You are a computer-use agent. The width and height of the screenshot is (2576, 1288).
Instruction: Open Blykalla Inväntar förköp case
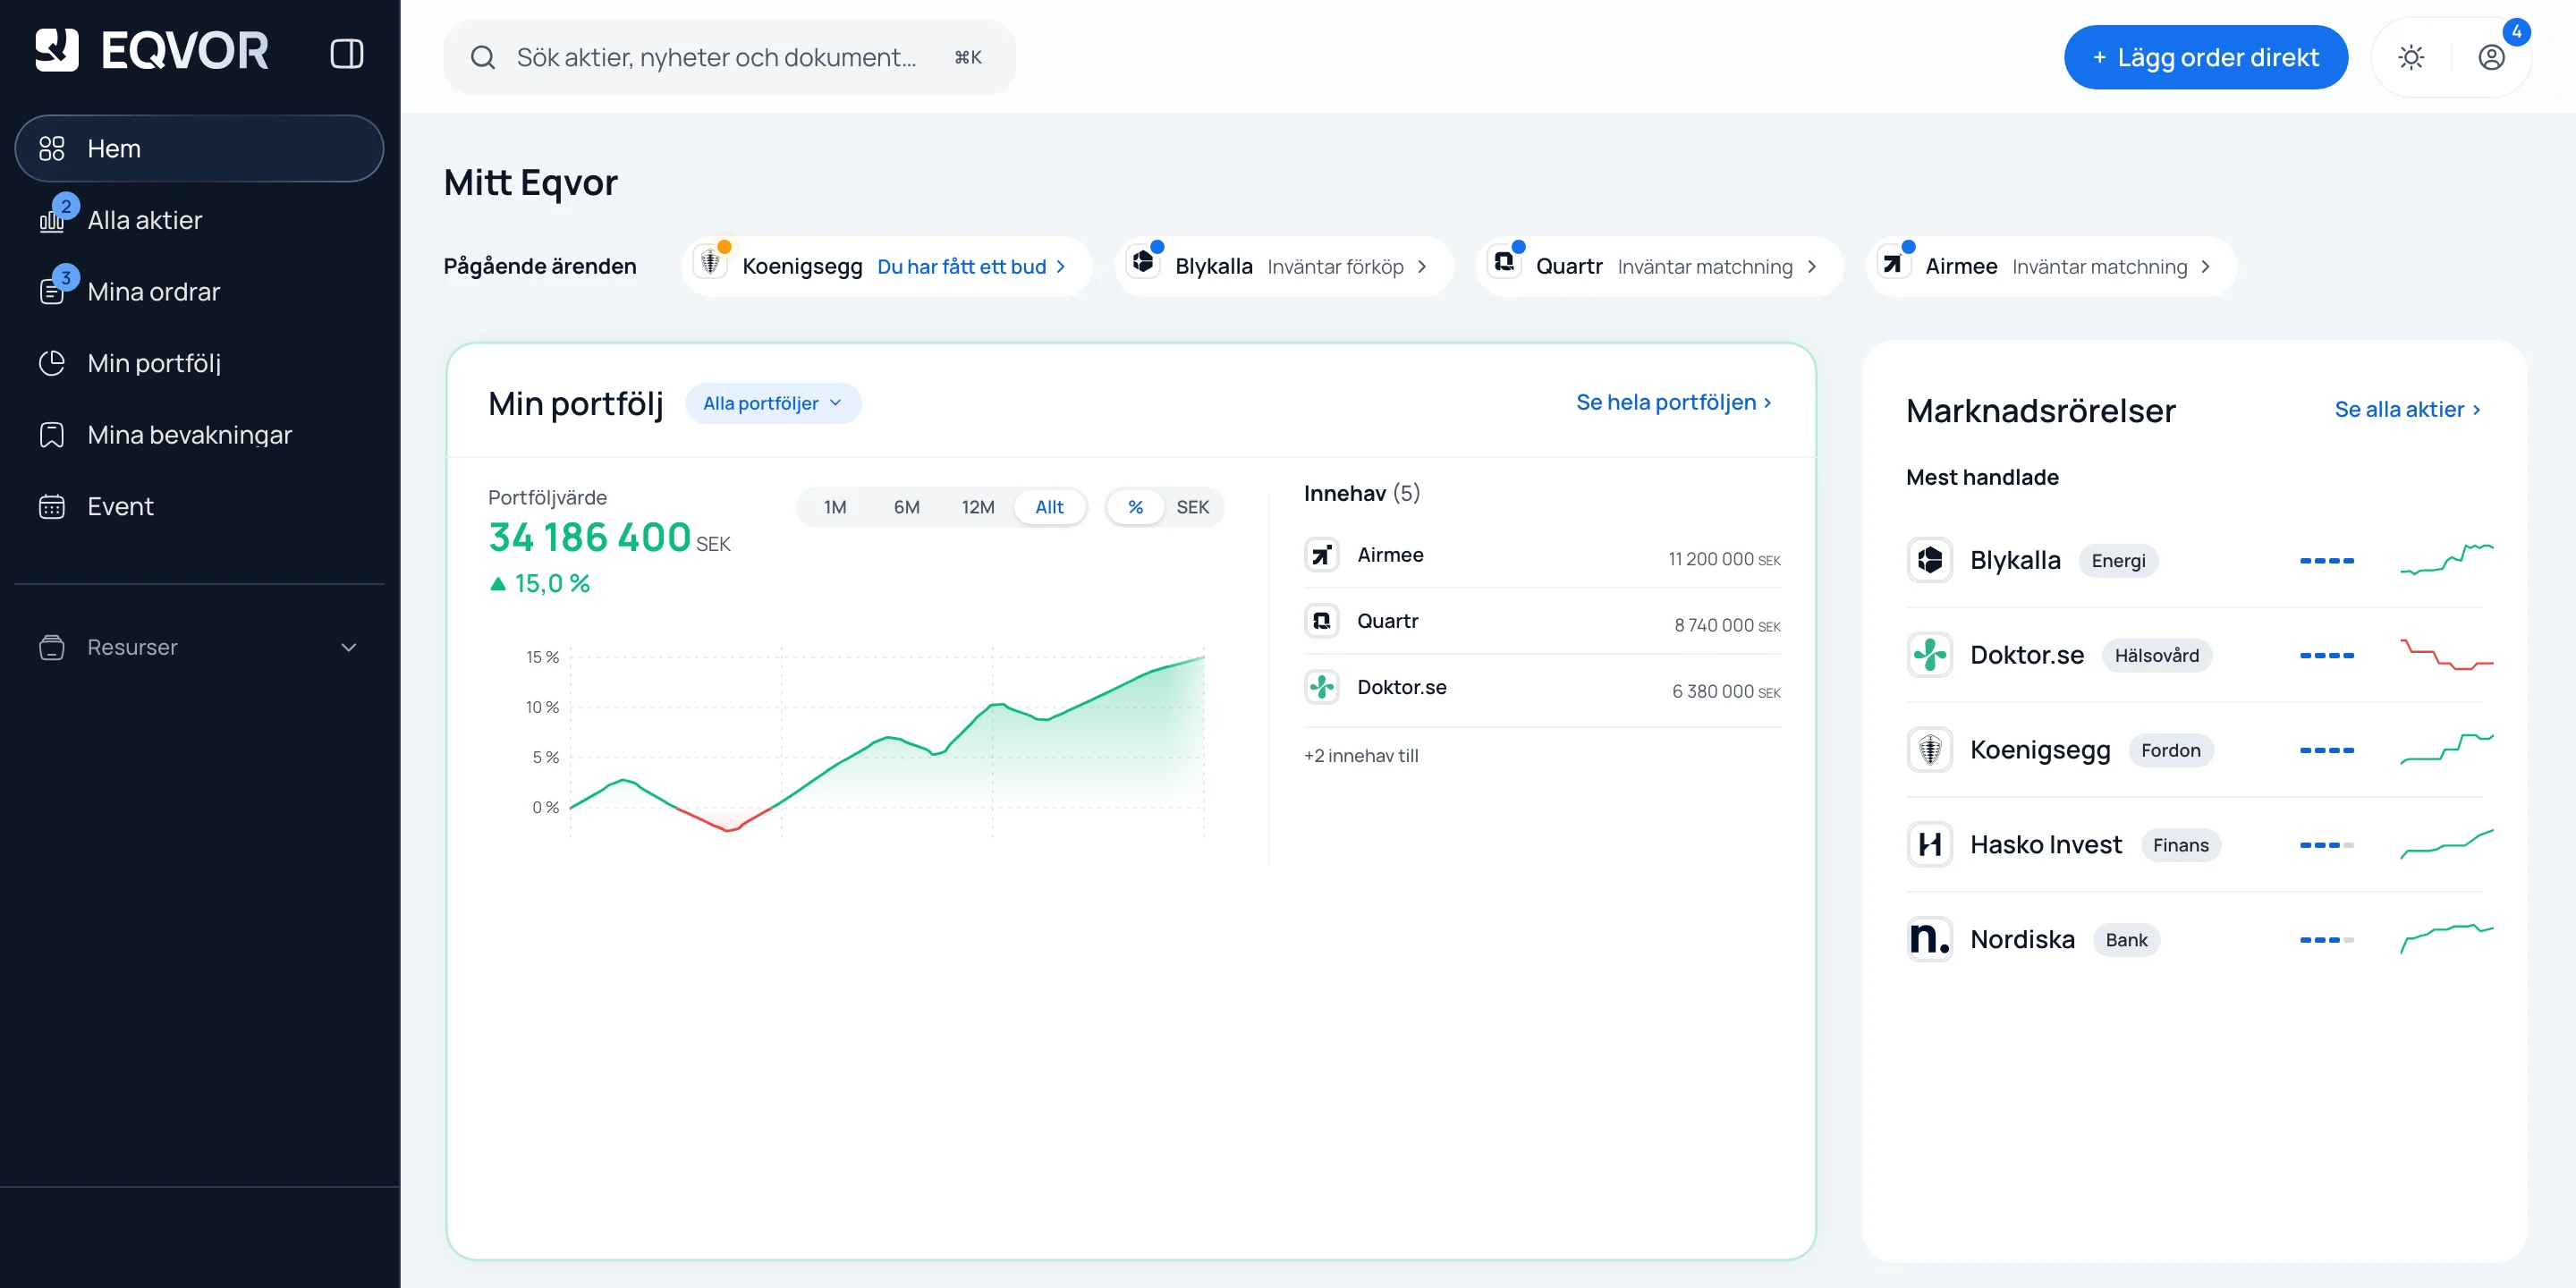(x=1284, y=266)
